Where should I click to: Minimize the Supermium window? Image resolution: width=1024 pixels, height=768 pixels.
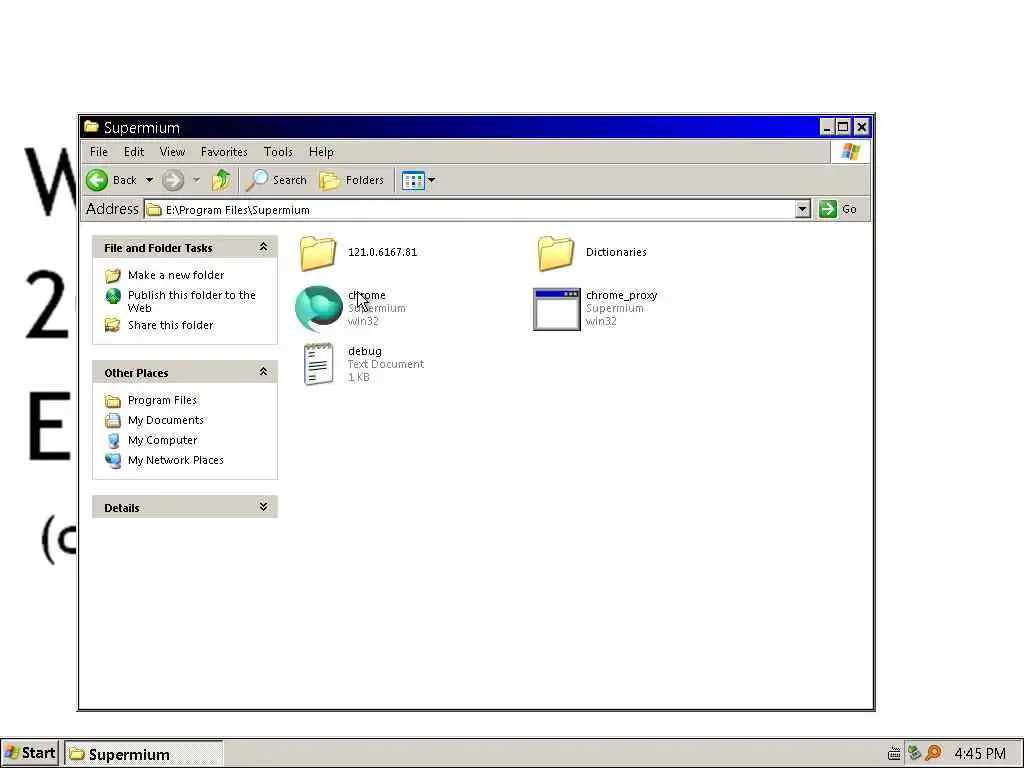pyautogui.click(x=827, y=127)
